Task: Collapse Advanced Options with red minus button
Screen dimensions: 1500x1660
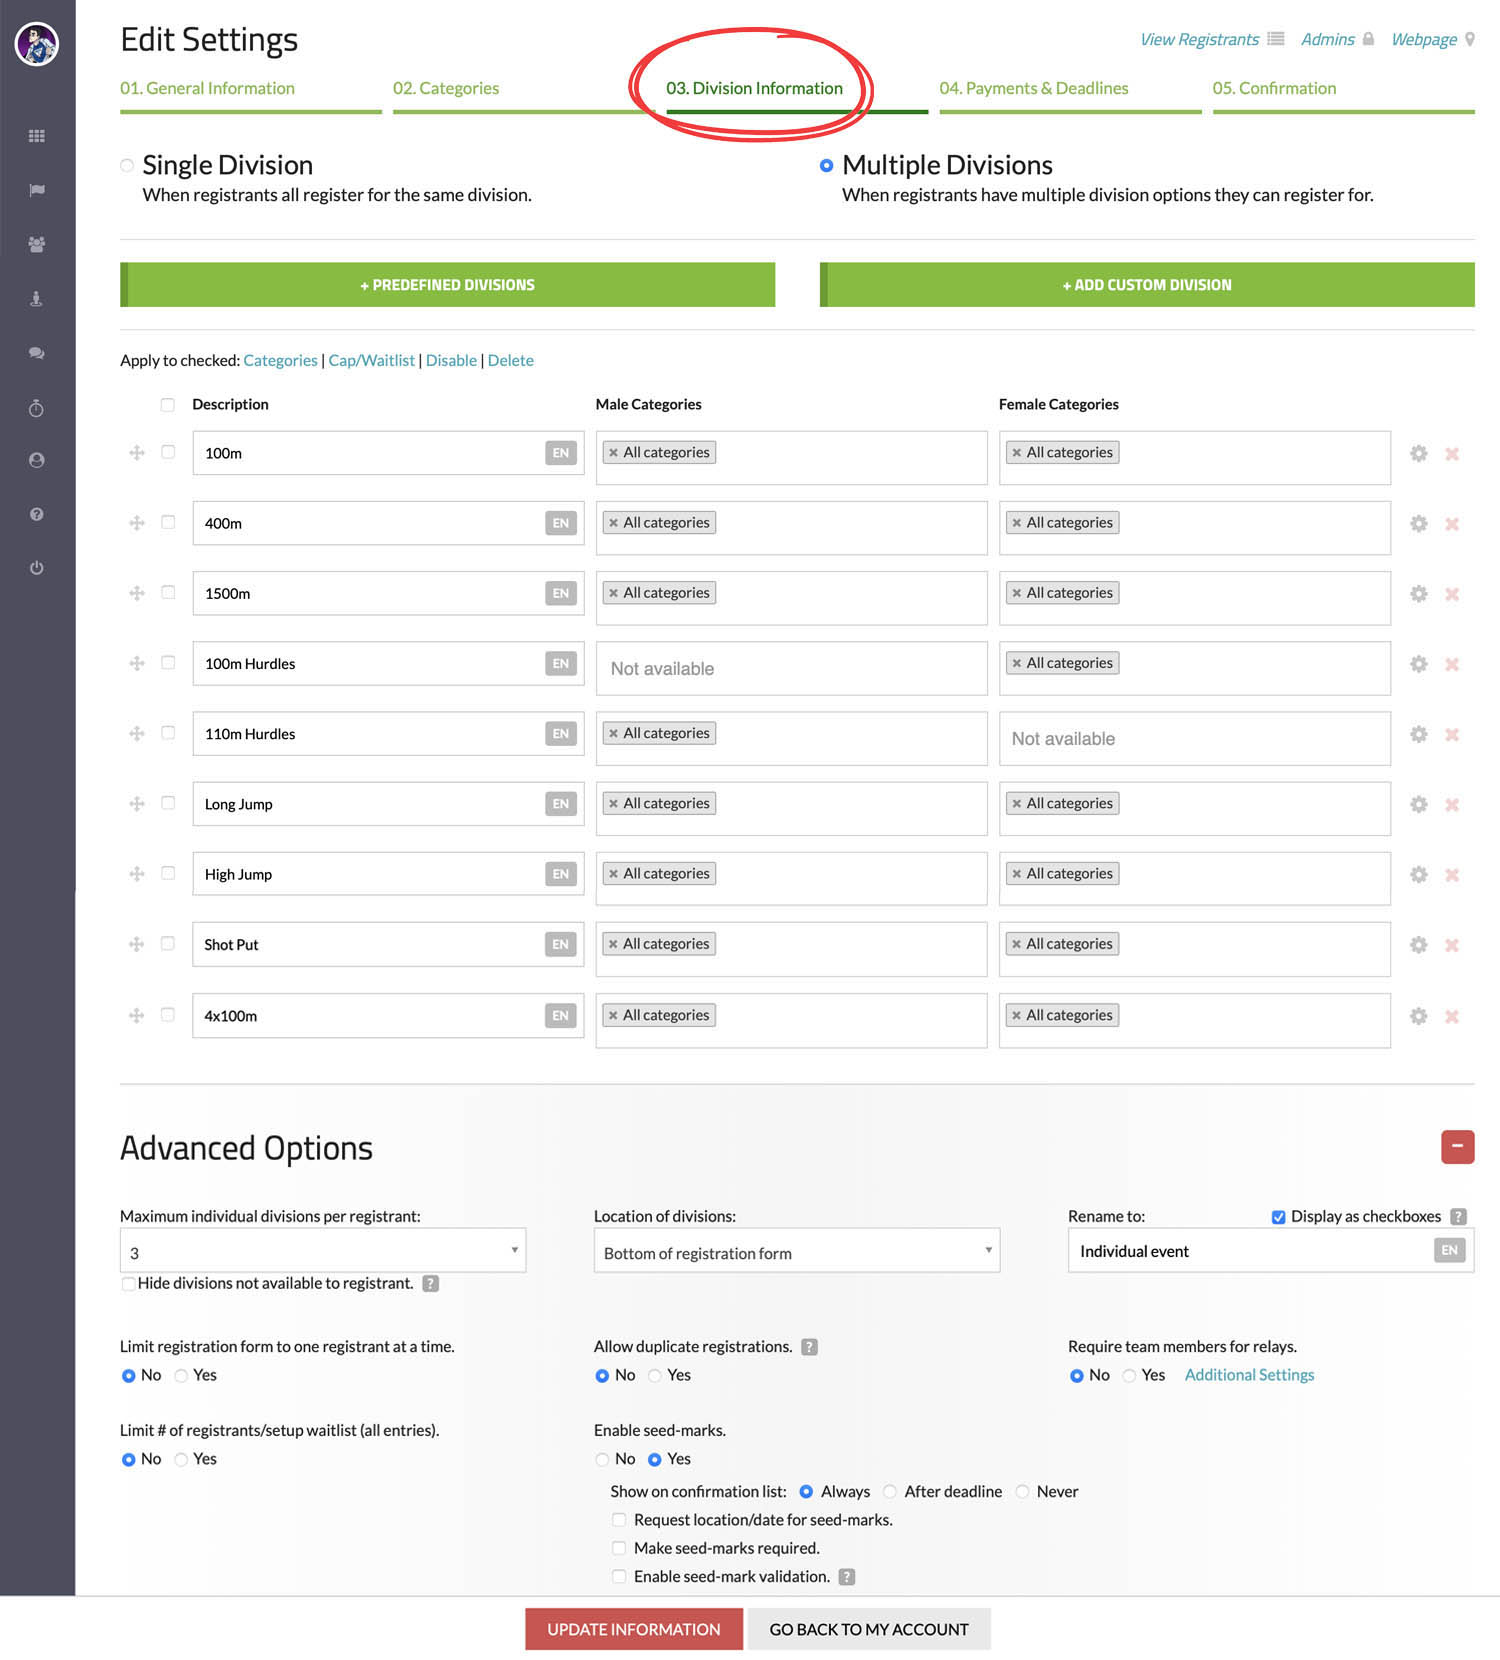Action: pos(1457,1147)
